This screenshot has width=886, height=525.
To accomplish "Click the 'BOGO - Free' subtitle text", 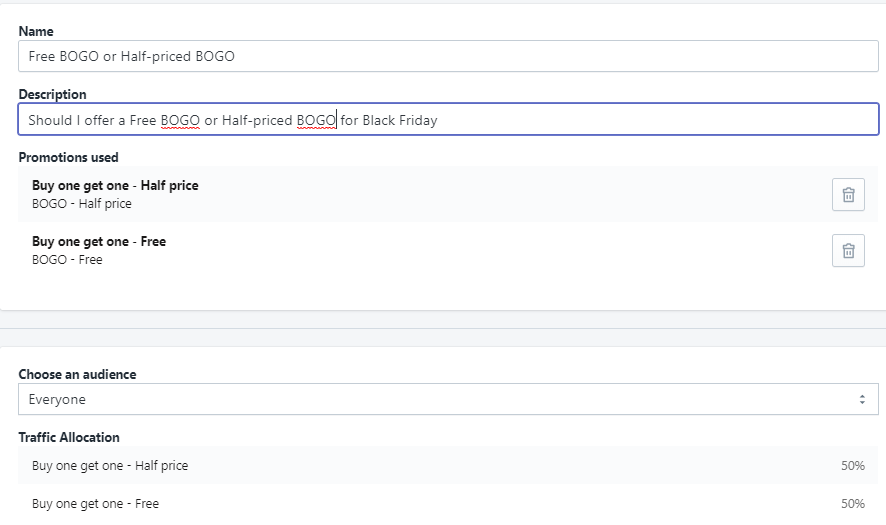I will (67, 260).
